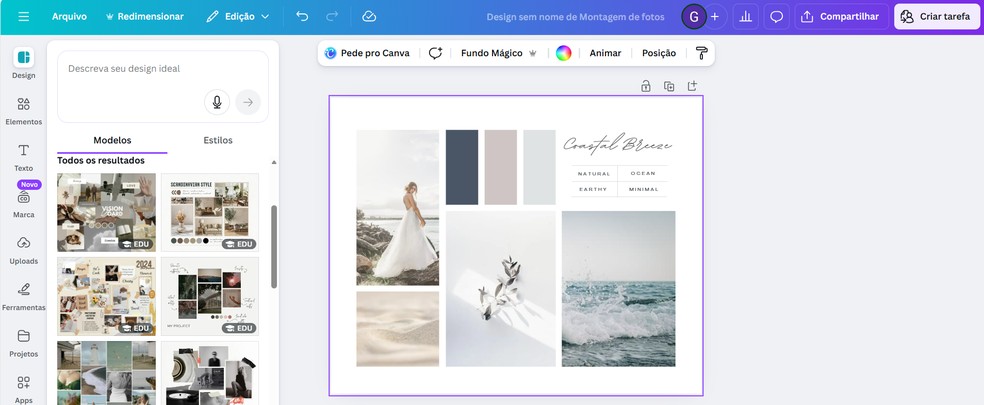Click scroll-up arrow in templates panel

click(274, 162)
